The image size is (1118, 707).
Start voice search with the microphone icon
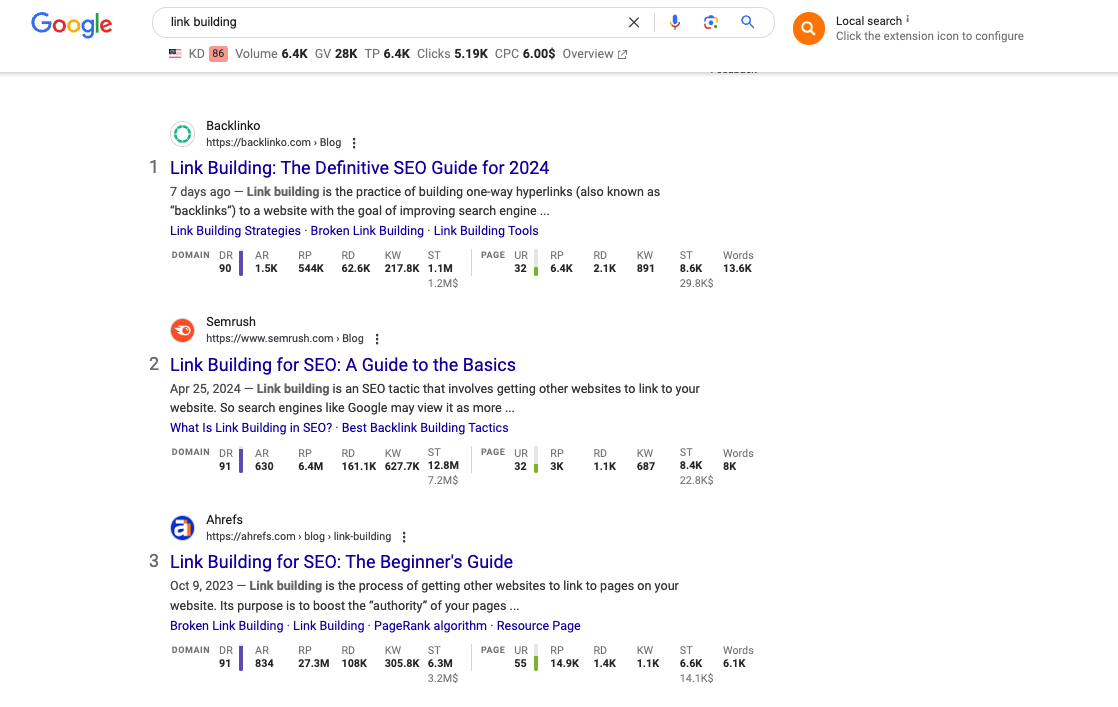pyautogui.click(x=675, y=21)
